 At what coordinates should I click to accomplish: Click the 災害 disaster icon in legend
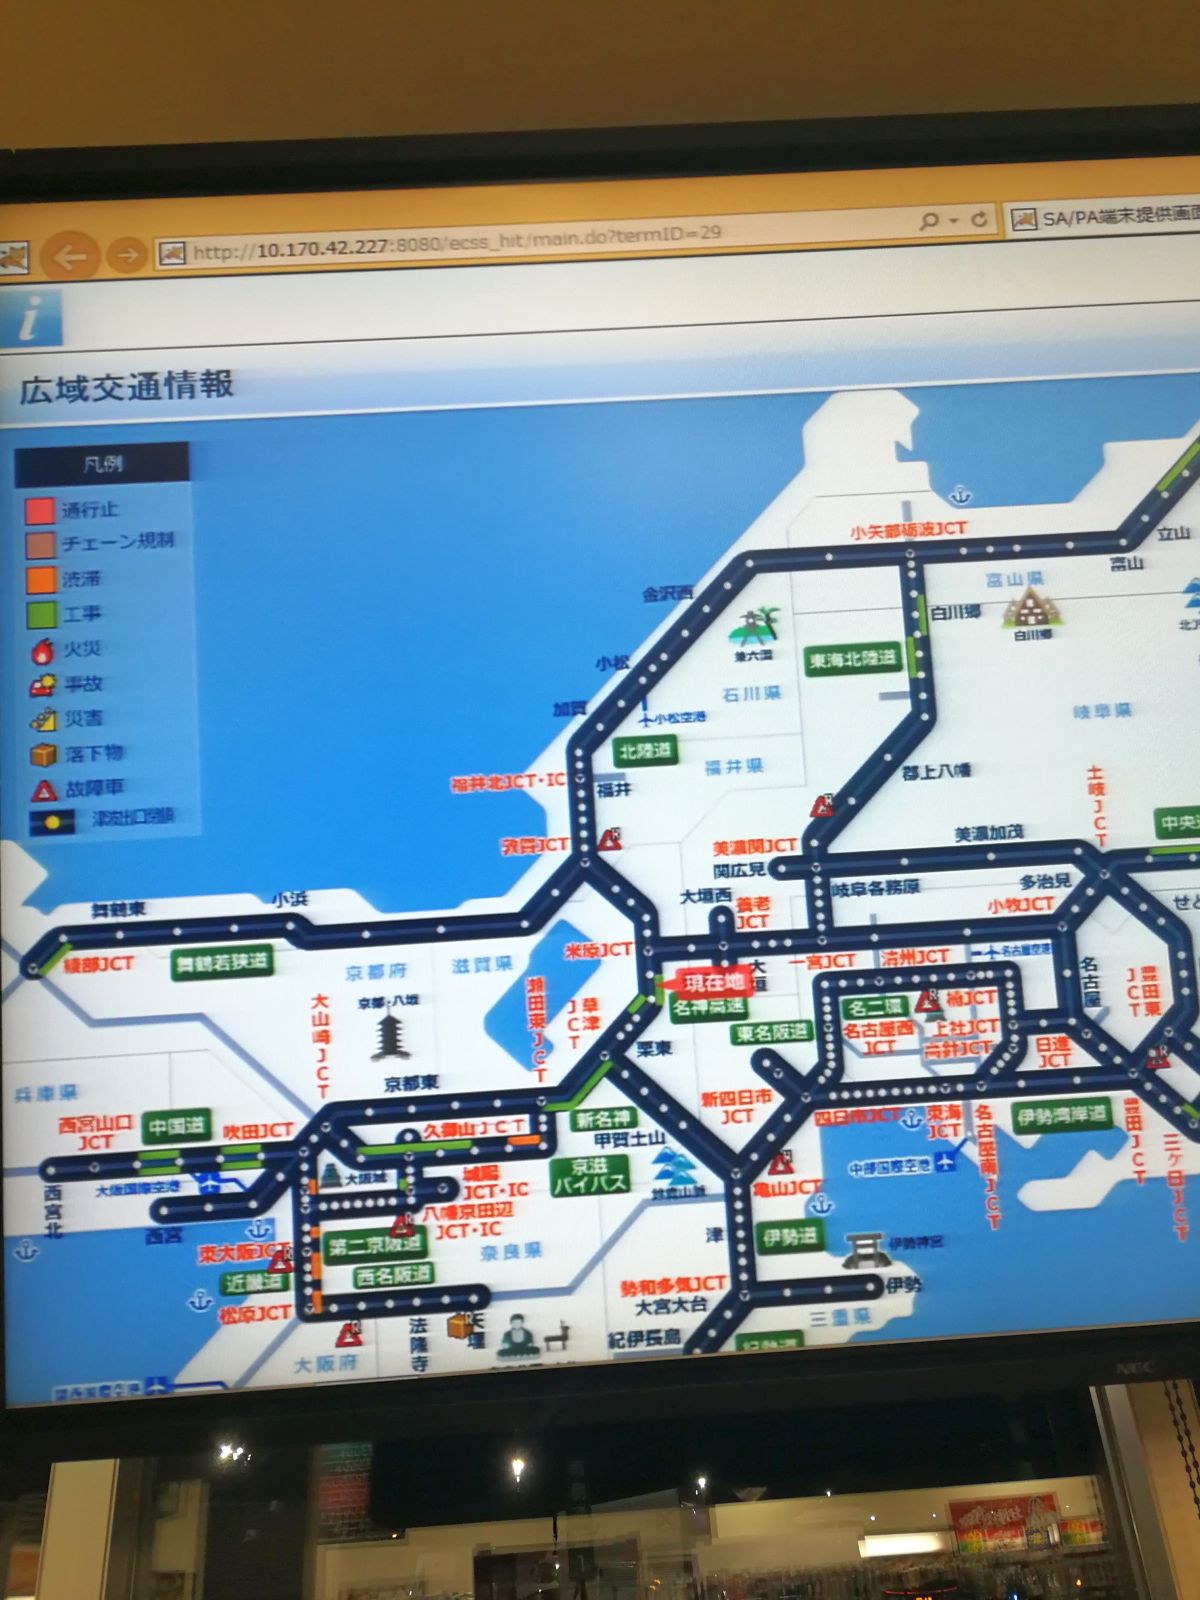tap(43, 719)
